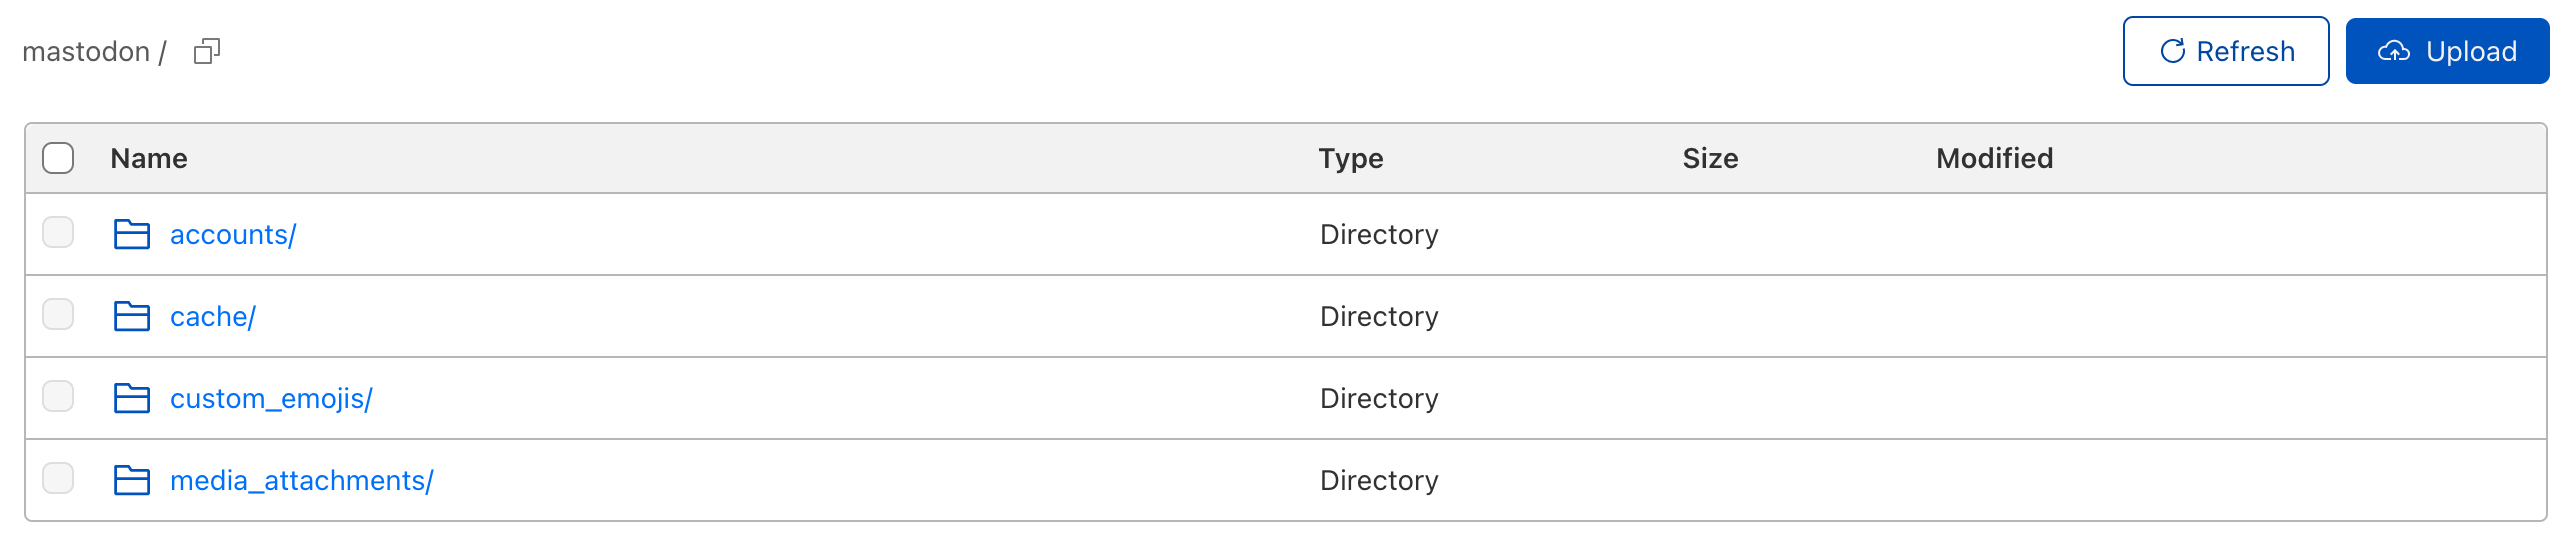Click the Upload button

click(2446, 51)
